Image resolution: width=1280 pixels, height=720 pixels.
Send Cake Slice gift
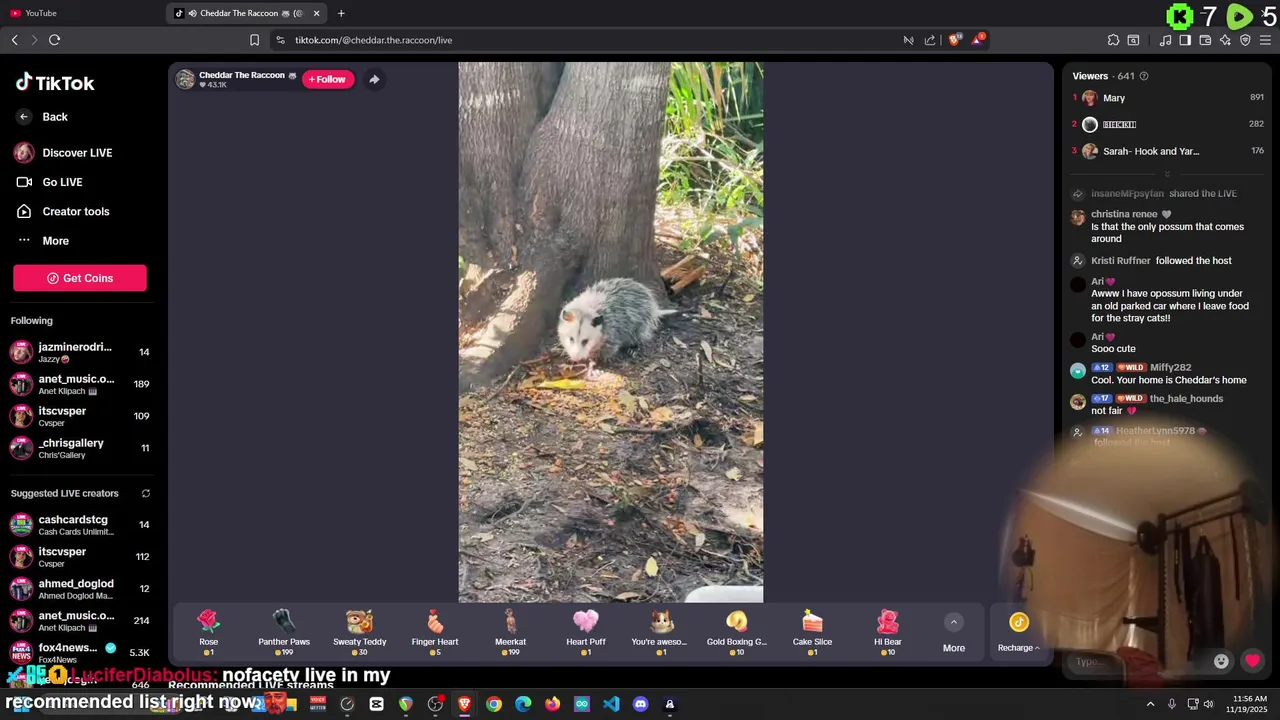click(x=812, y=632)
